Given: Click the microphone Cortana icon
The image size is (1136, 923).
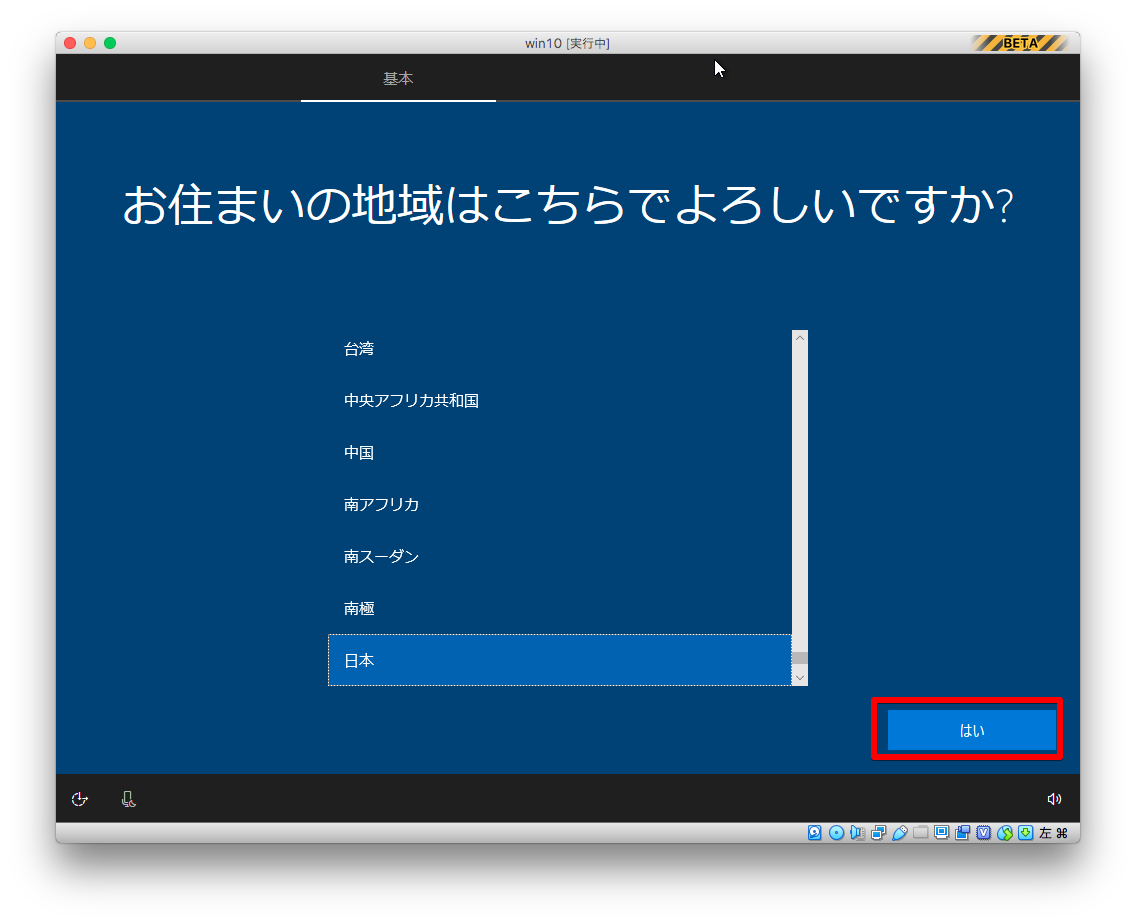Looking at the screenshot, I should 128,799.
